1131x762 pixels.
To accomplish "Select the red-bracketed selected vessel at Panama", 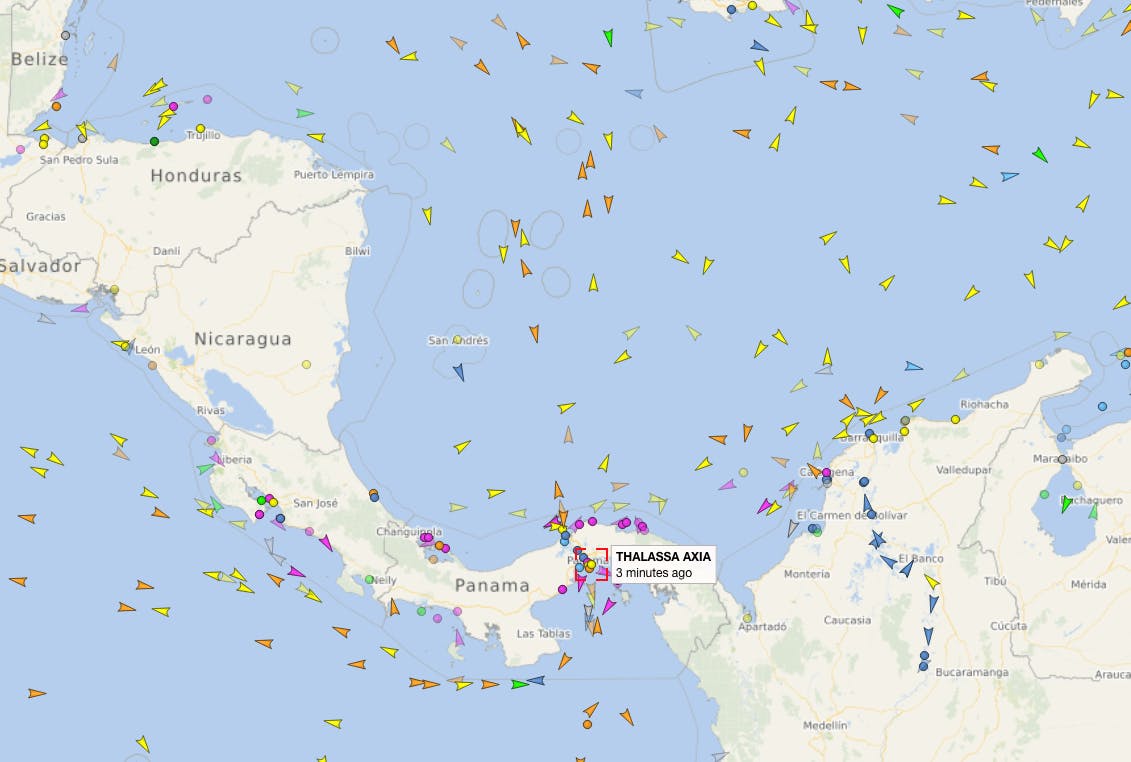I will pos(591,564).
